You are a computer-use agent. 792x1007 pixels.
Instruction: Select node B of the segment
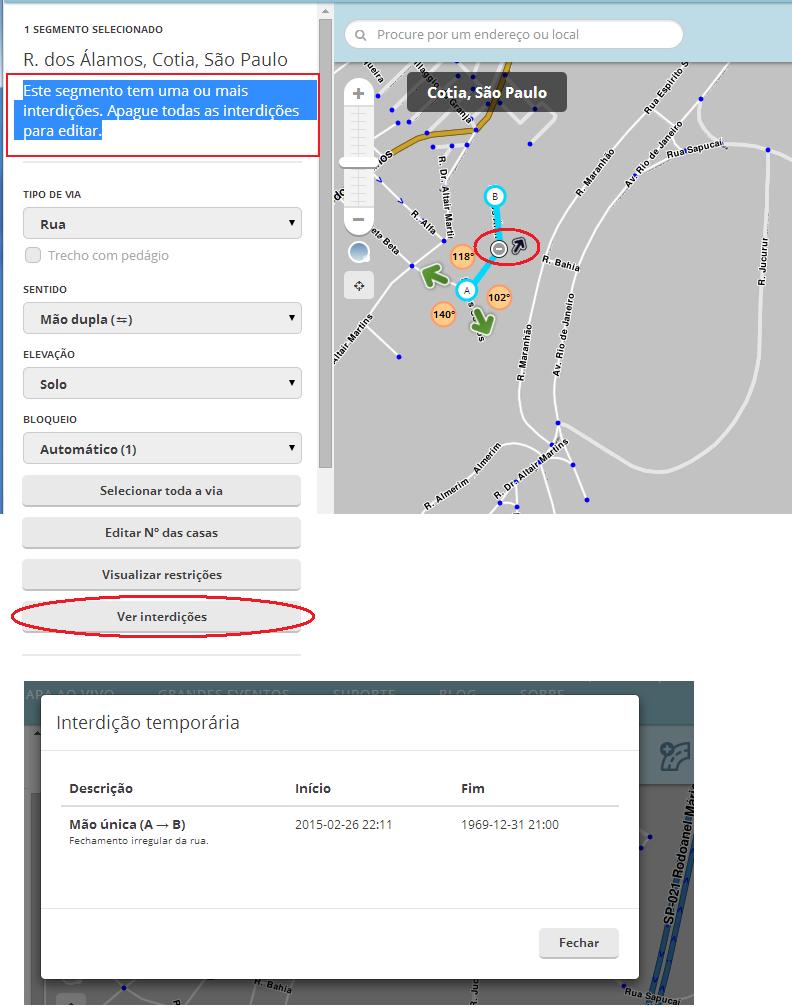click(x=495, y=197)
